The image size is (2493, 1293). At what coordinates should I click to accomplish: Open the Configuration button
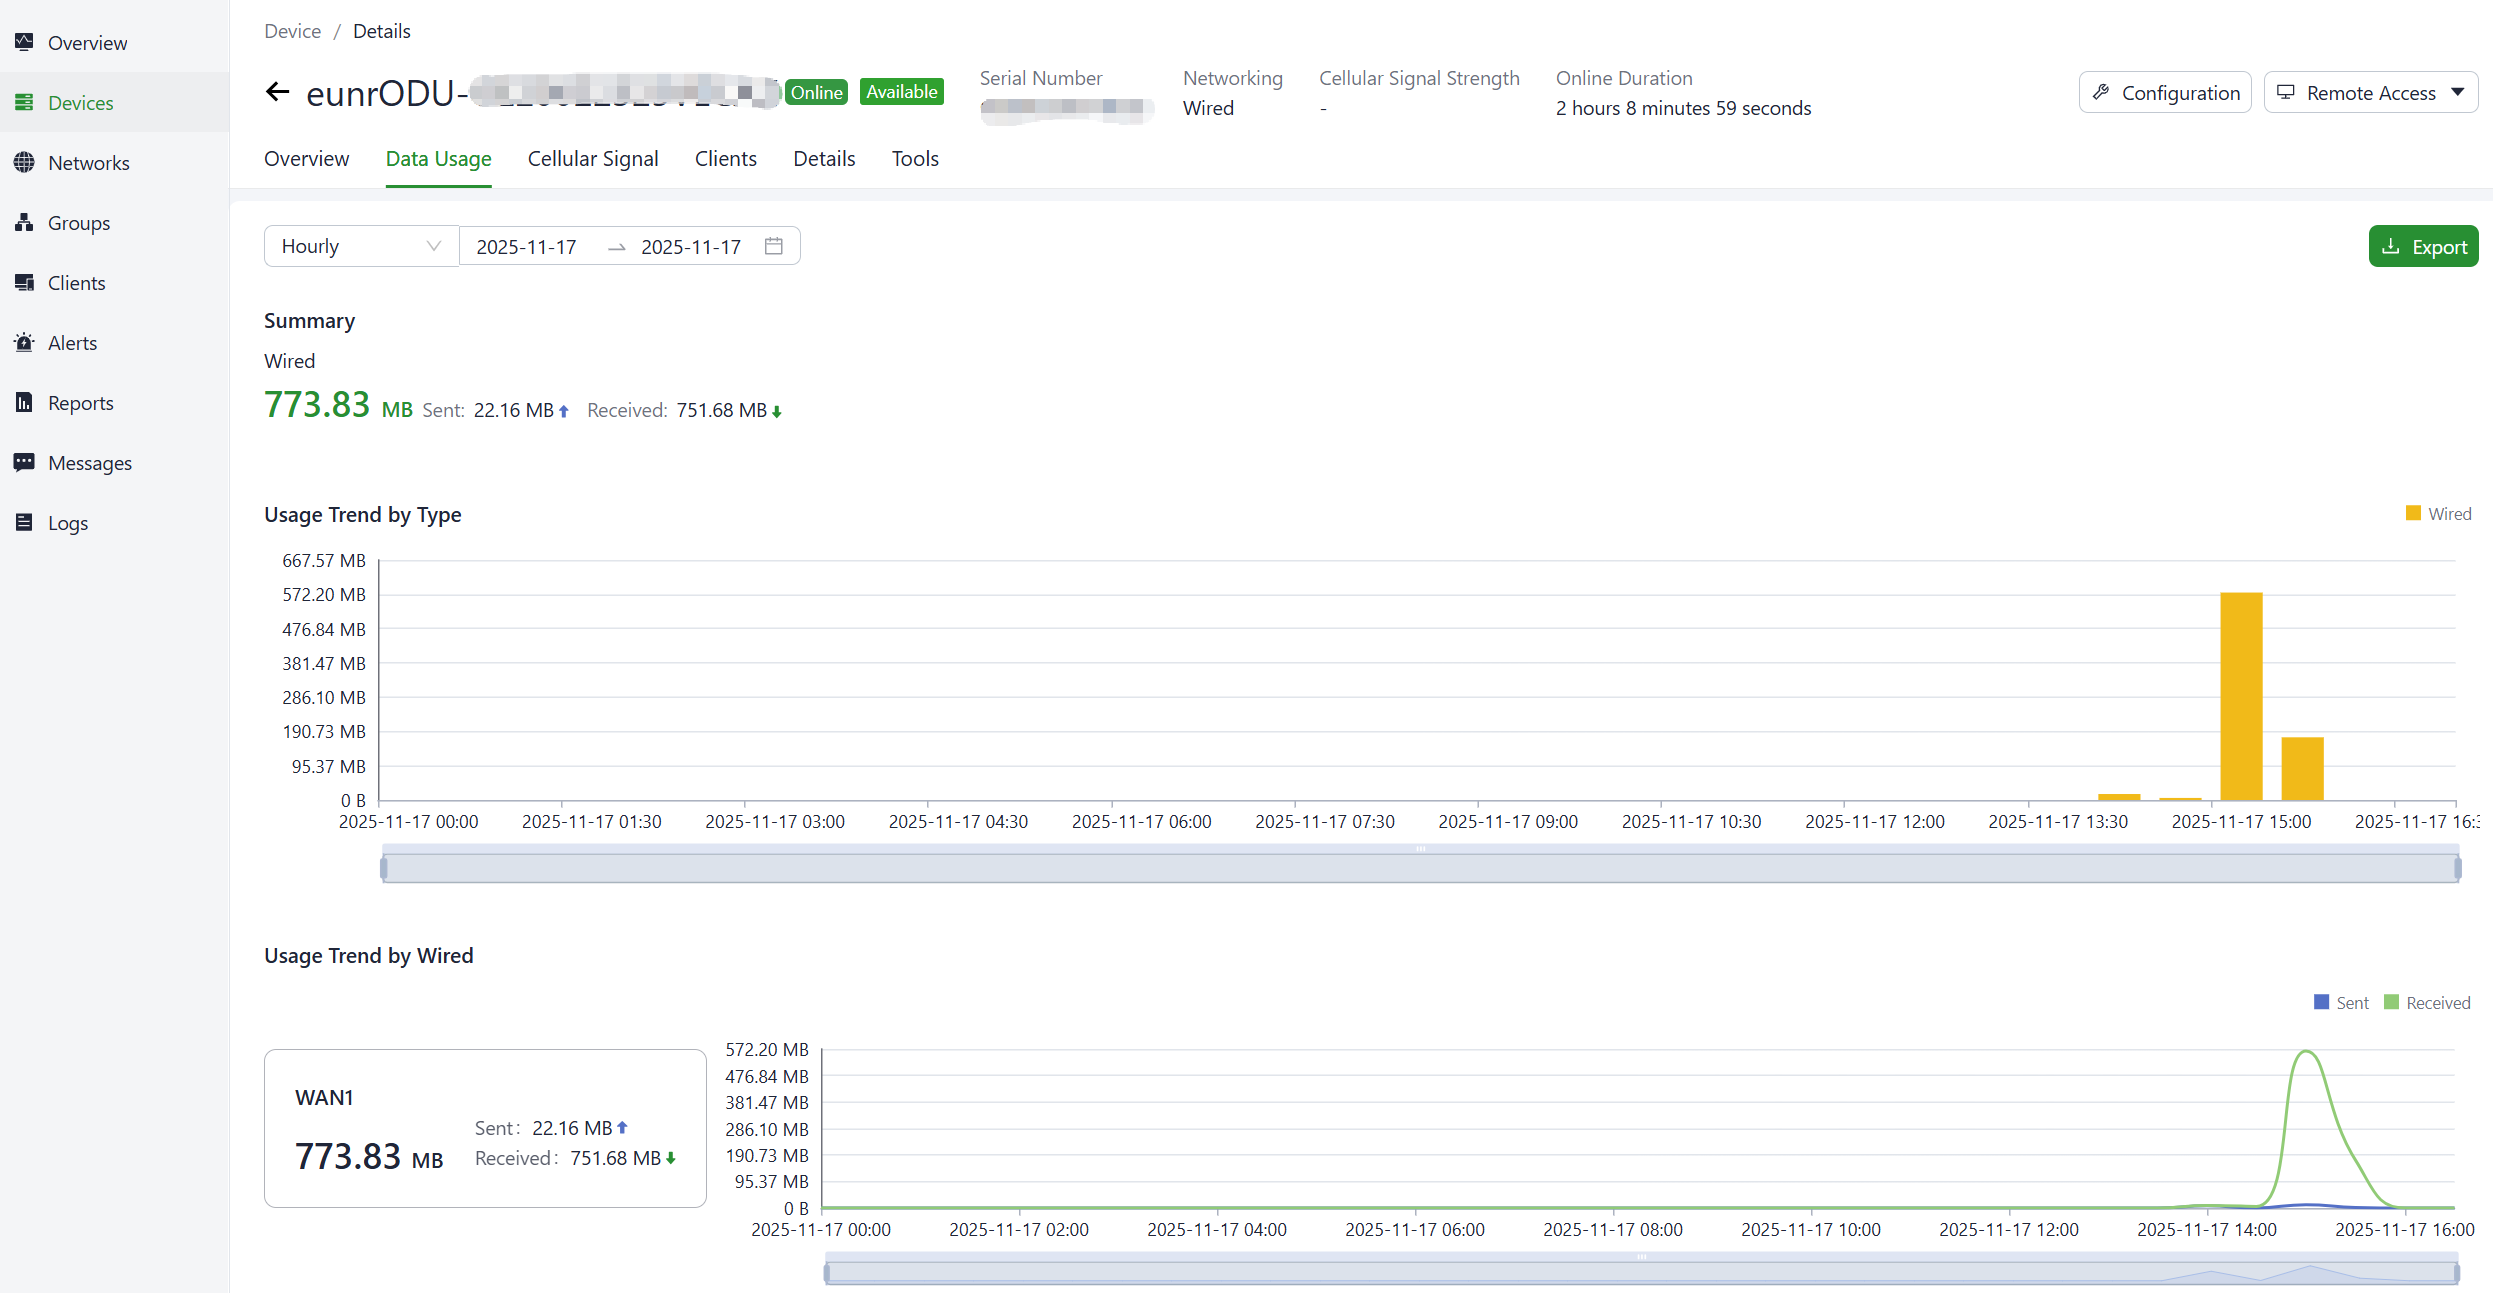2165,92
